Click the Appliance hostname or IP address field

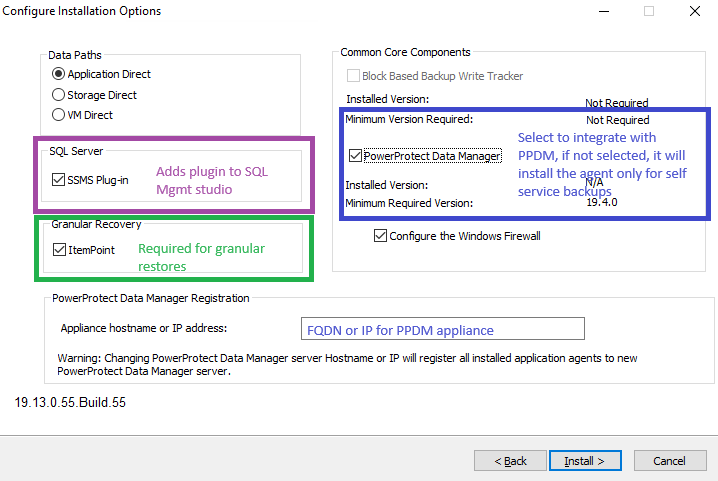click(442, 329)
